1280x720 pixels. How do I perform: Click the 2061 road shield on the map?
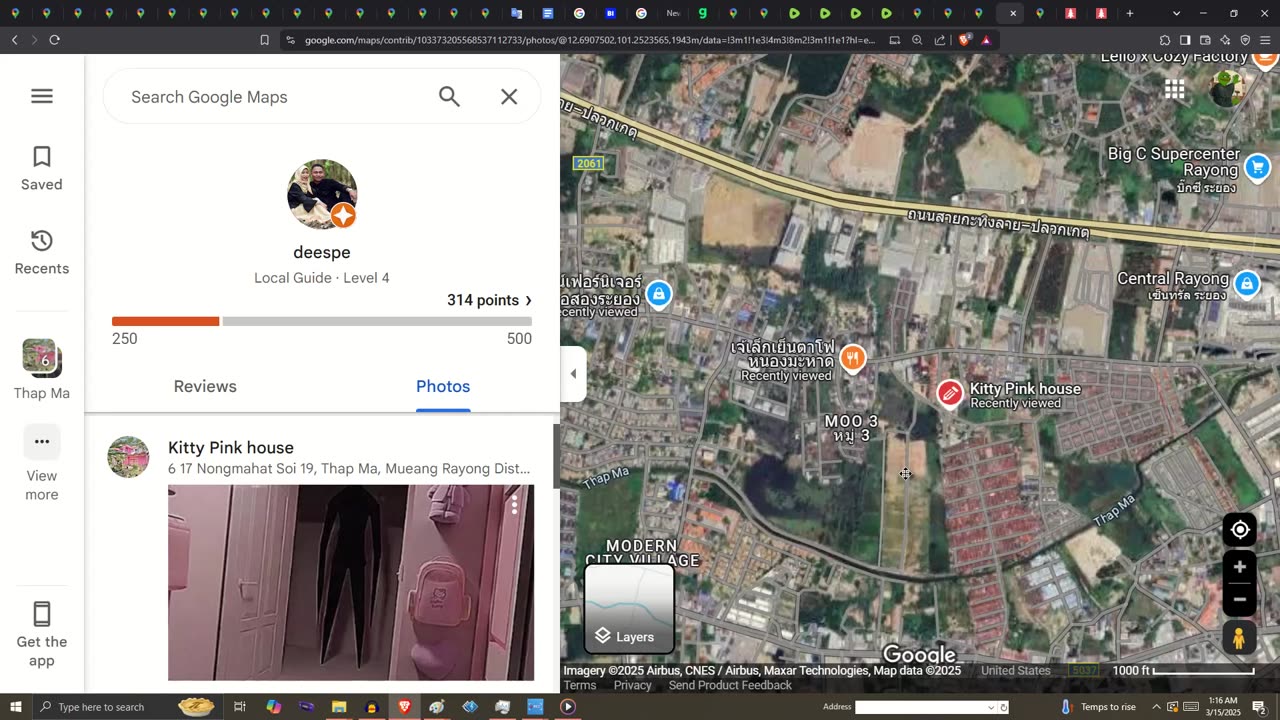click(x=589, y=163)
